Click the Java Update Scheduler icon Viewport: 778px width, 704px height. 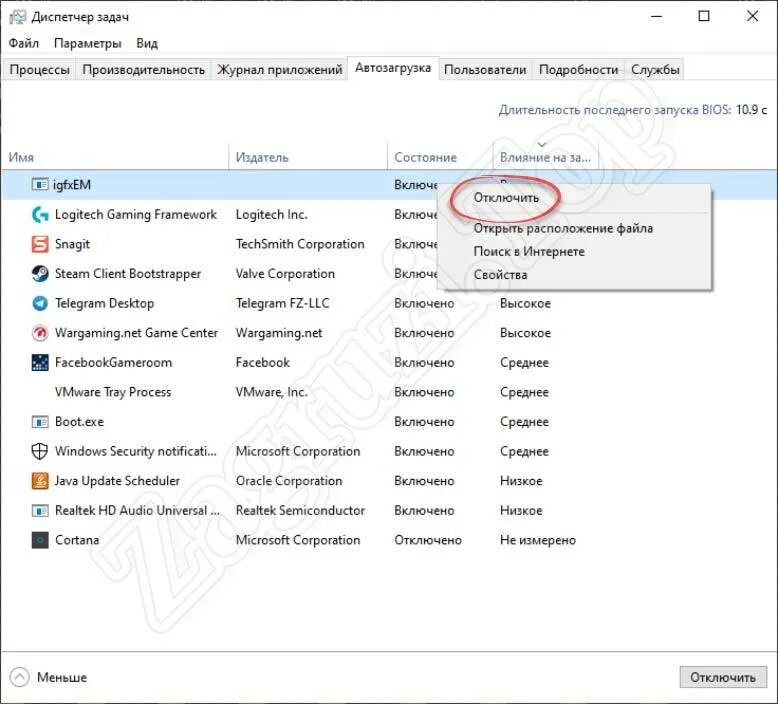point(40,481)
